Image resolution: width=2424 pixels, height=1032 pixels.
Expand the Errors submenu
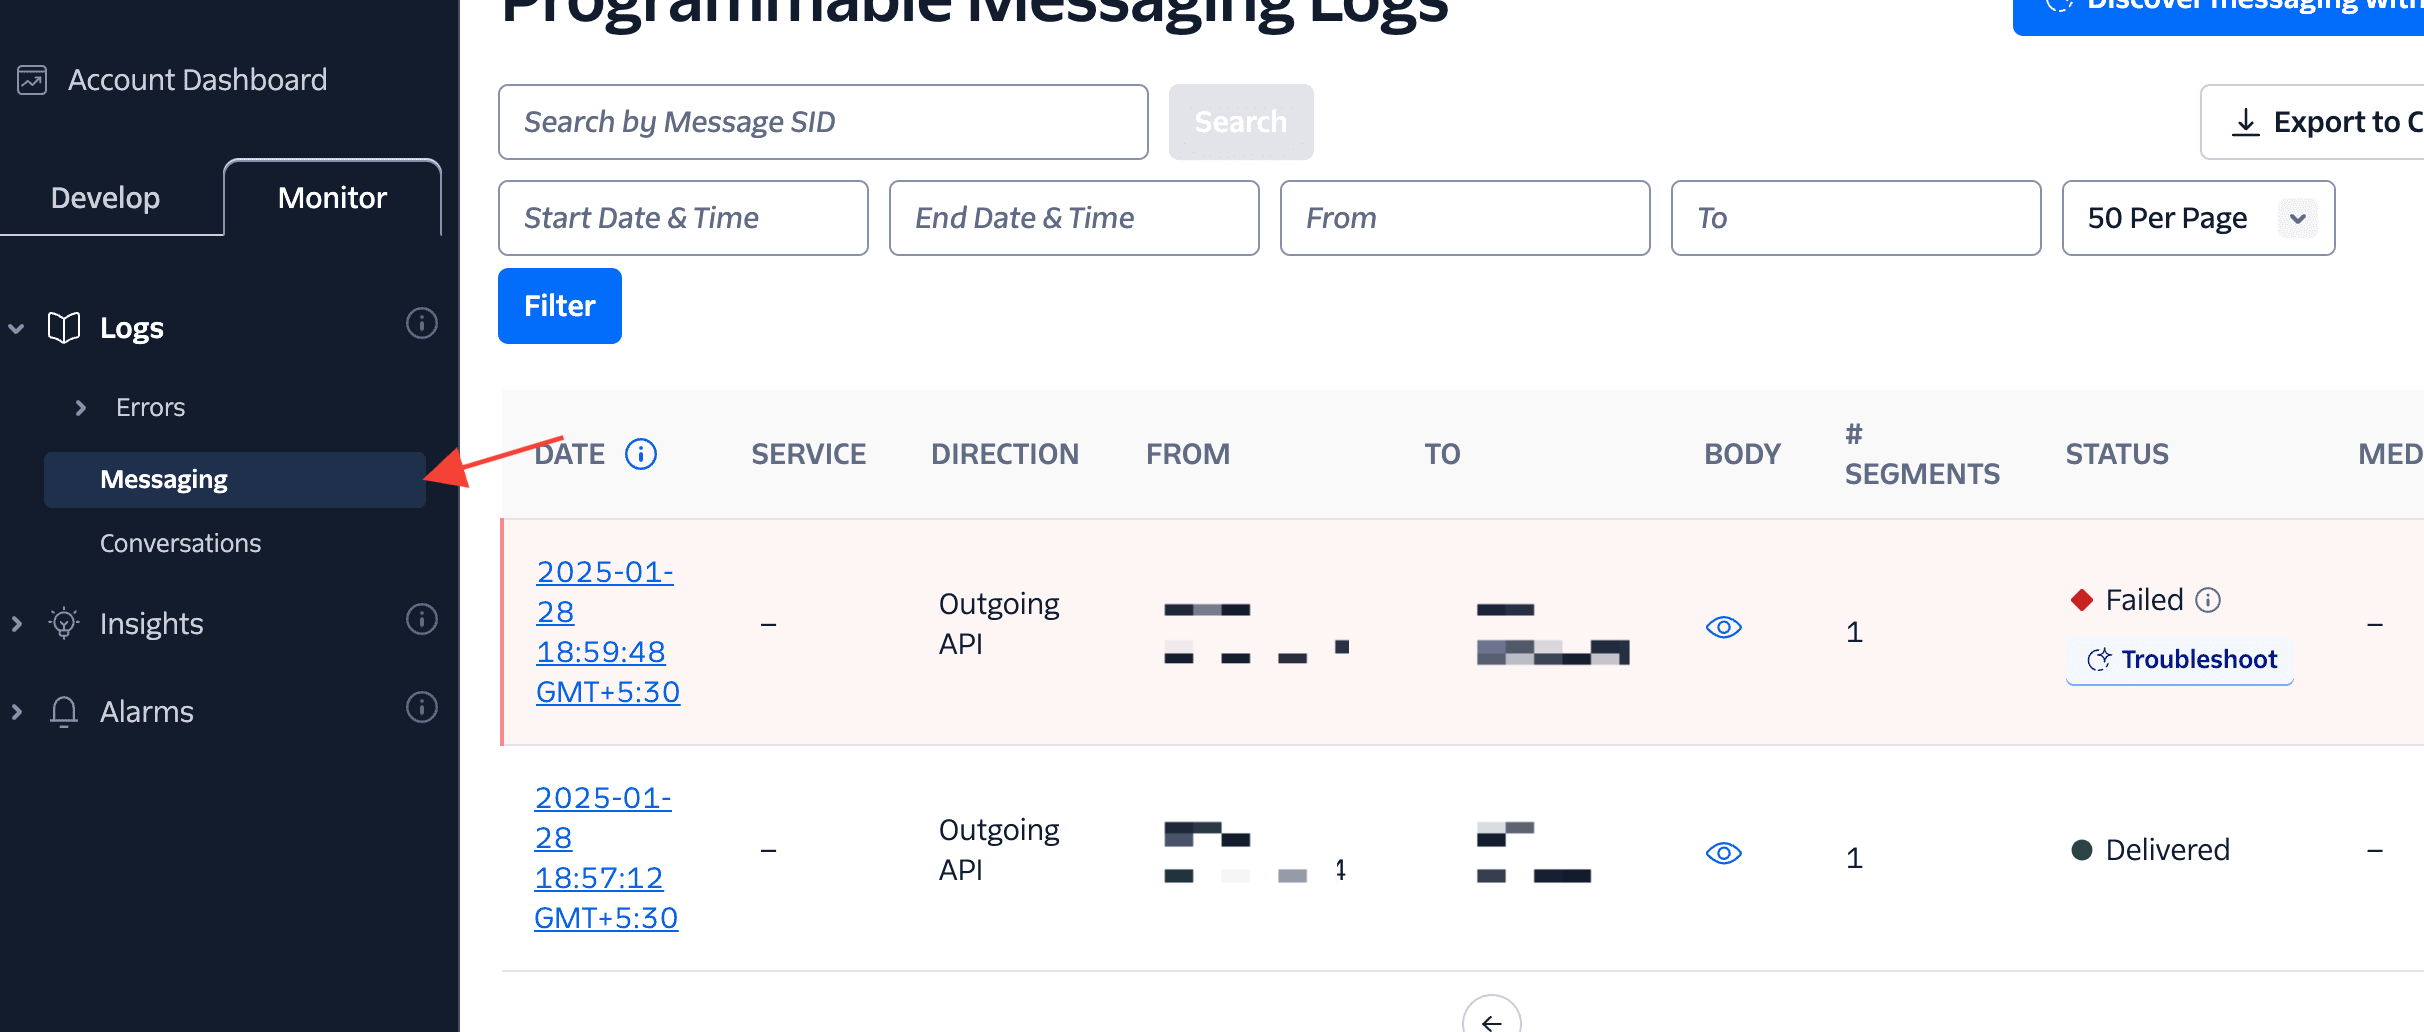(x=81, y=407)
